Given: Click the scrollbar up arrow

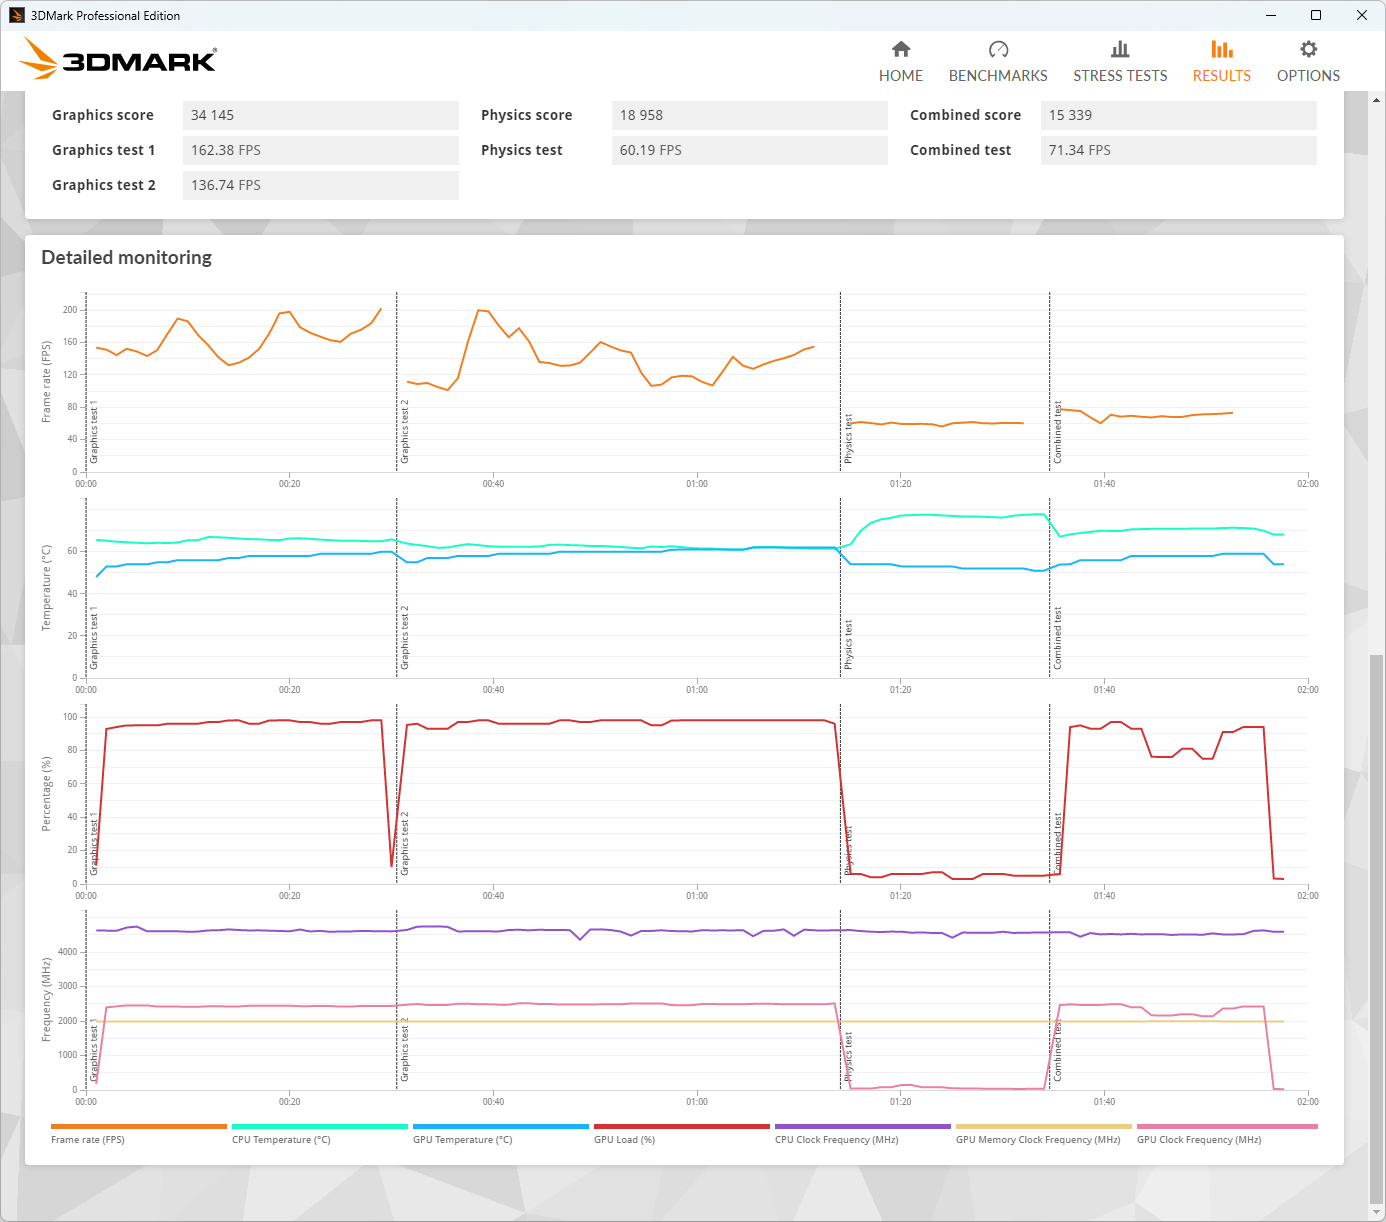Looking at the screenshot, I should tap(1376, 100).
